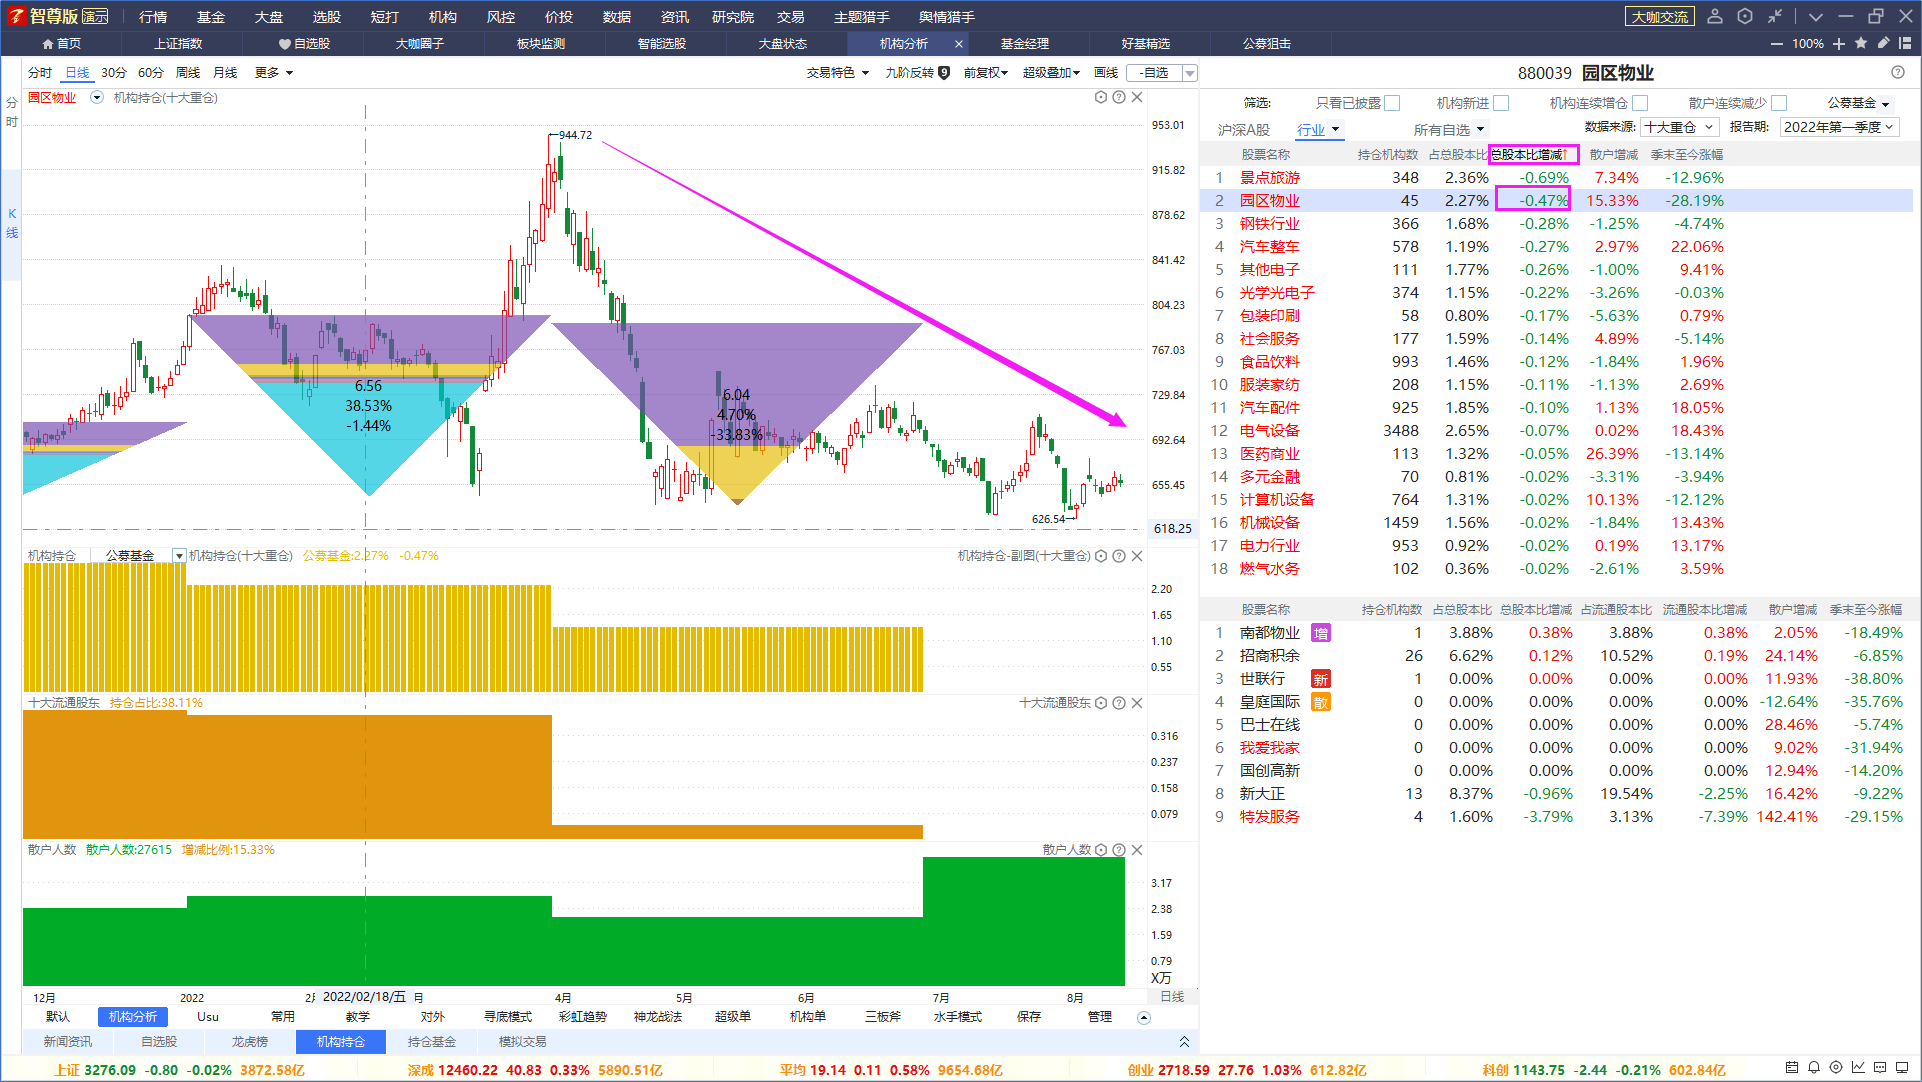Select the 神龙战法 template button
The height and width of the screenshot is (1082, 1922).
point(658,1017)
